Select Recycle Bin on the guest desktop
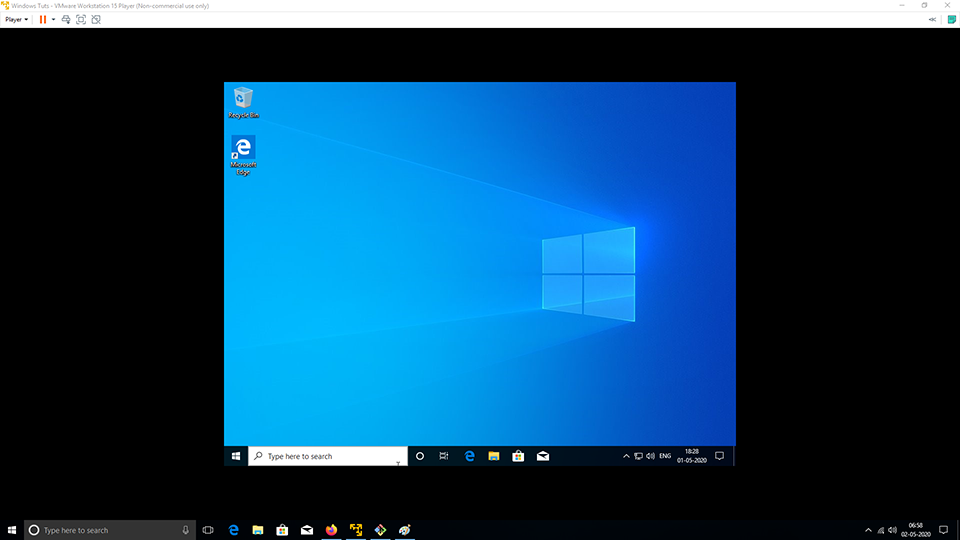 (243, 102)
